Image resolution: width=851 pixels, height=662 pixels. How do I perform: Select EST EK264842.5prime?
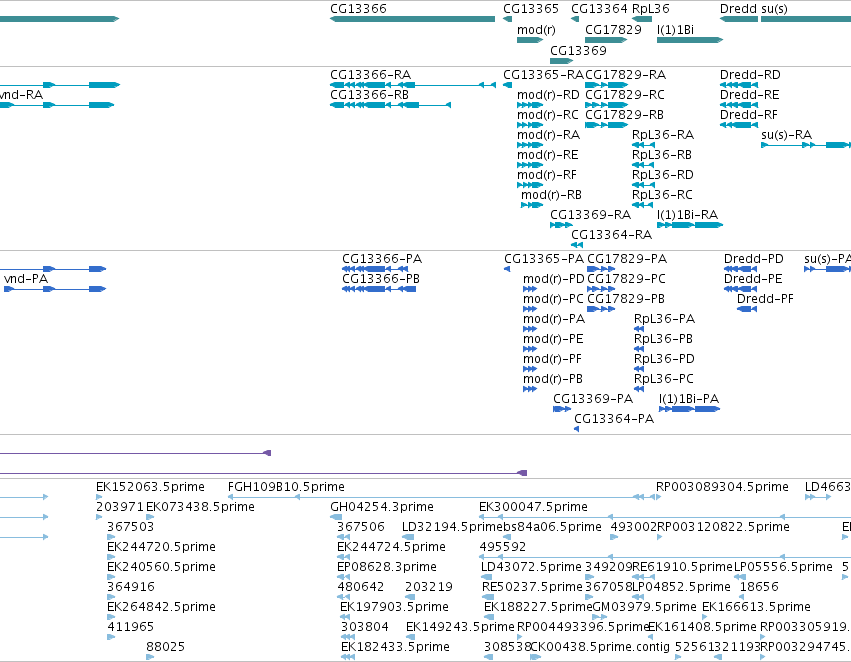point(161,607)
